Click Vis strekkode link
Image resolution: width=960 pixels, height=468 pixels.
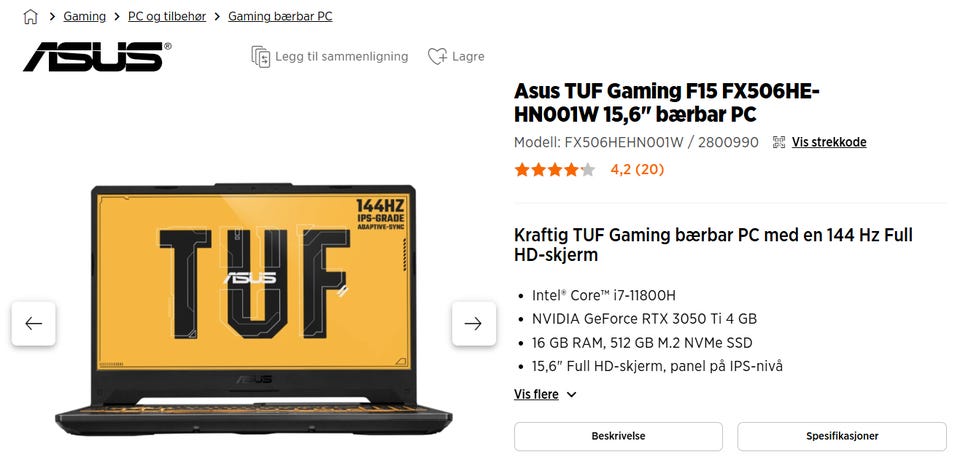(x=829, y=142)
